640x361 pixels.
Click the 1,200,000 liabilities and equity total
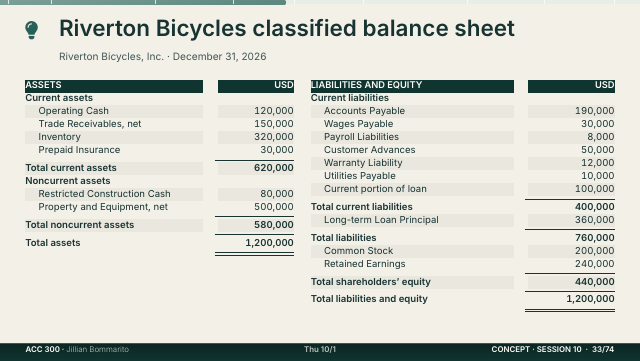590,299
